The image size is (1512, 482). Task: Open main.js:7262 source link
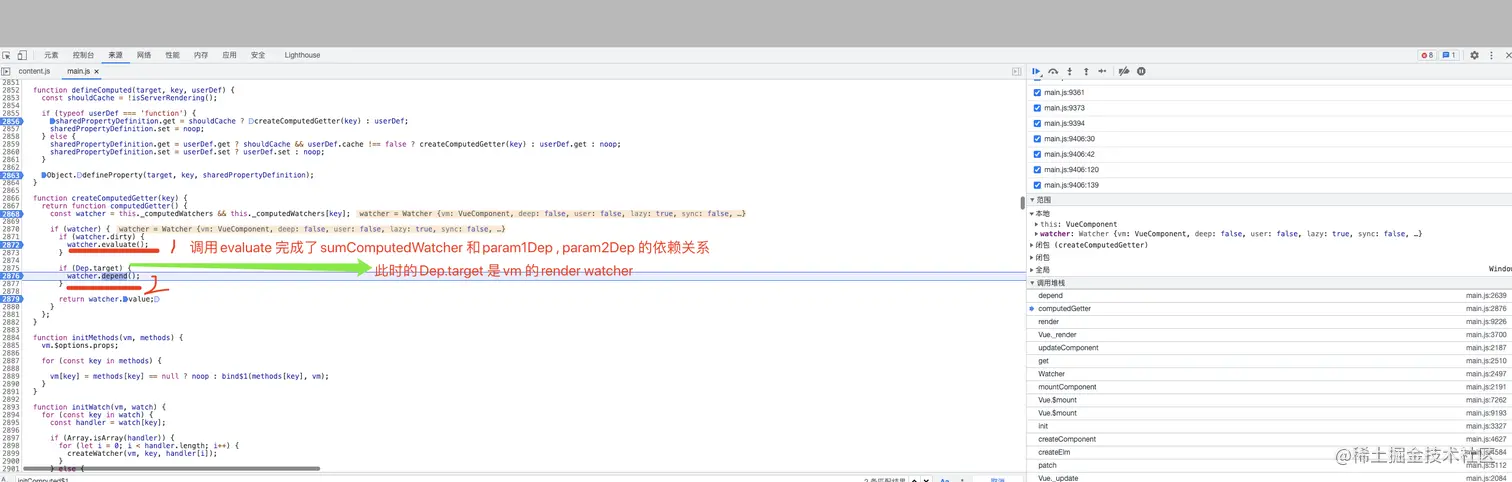click(x=1486, y=400)
